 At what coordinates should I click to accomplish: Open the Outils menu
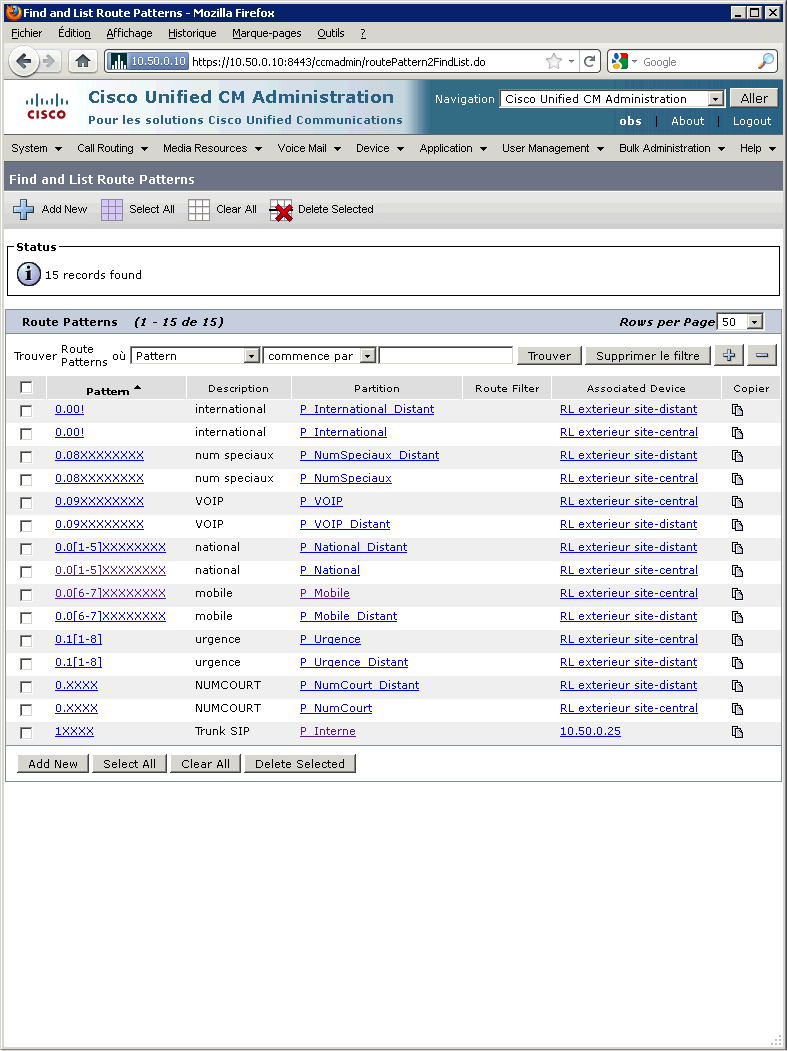[x=331, y=33]
